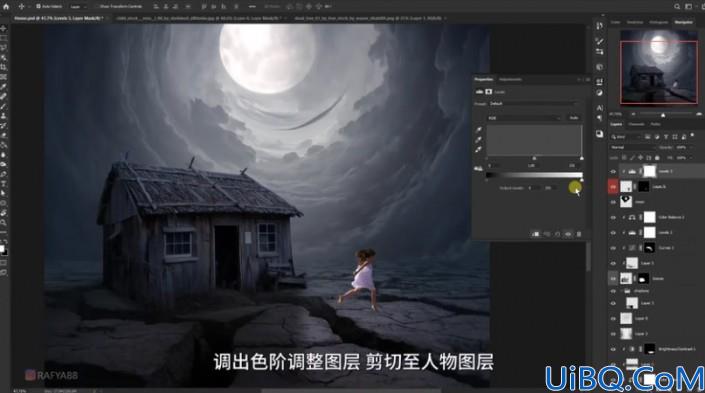Select the Type tool in the toolbox
The image size is (705, 393).
[x=4, y=184]
